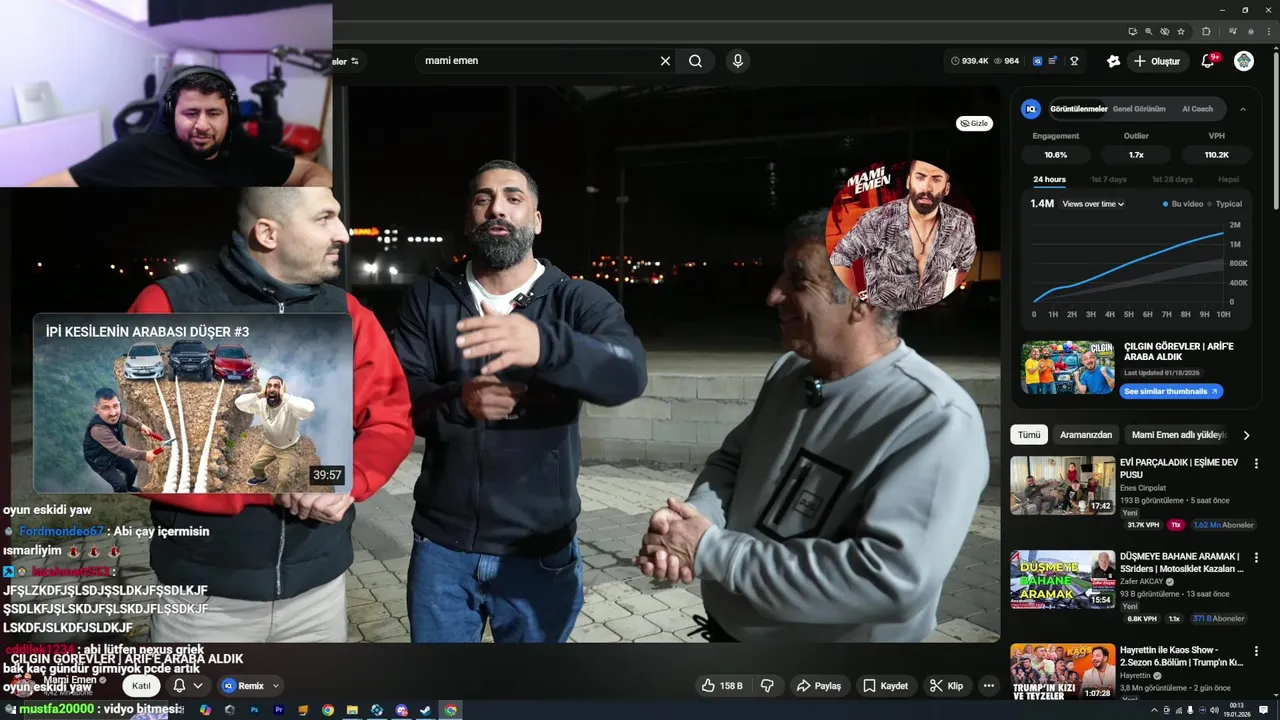
Task: Select the Görüntülenmeler tab in vidIQ panel
Action: (x=1079, y=109)
